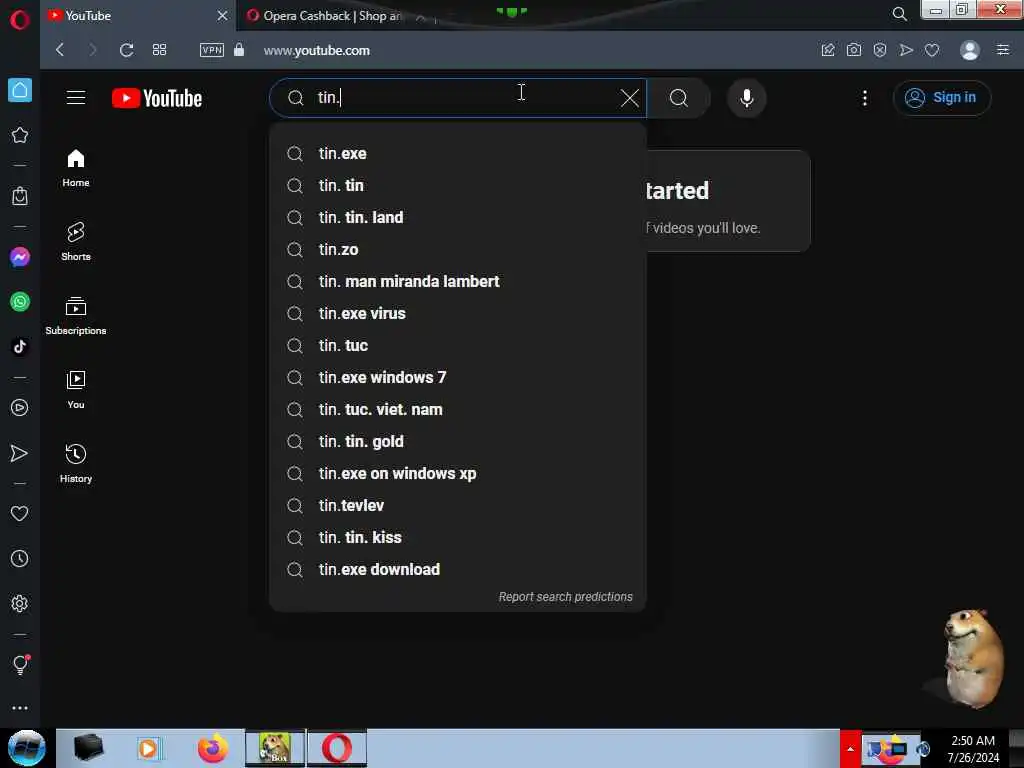Open history clock in Opera sidebar

tap(20, 559)
